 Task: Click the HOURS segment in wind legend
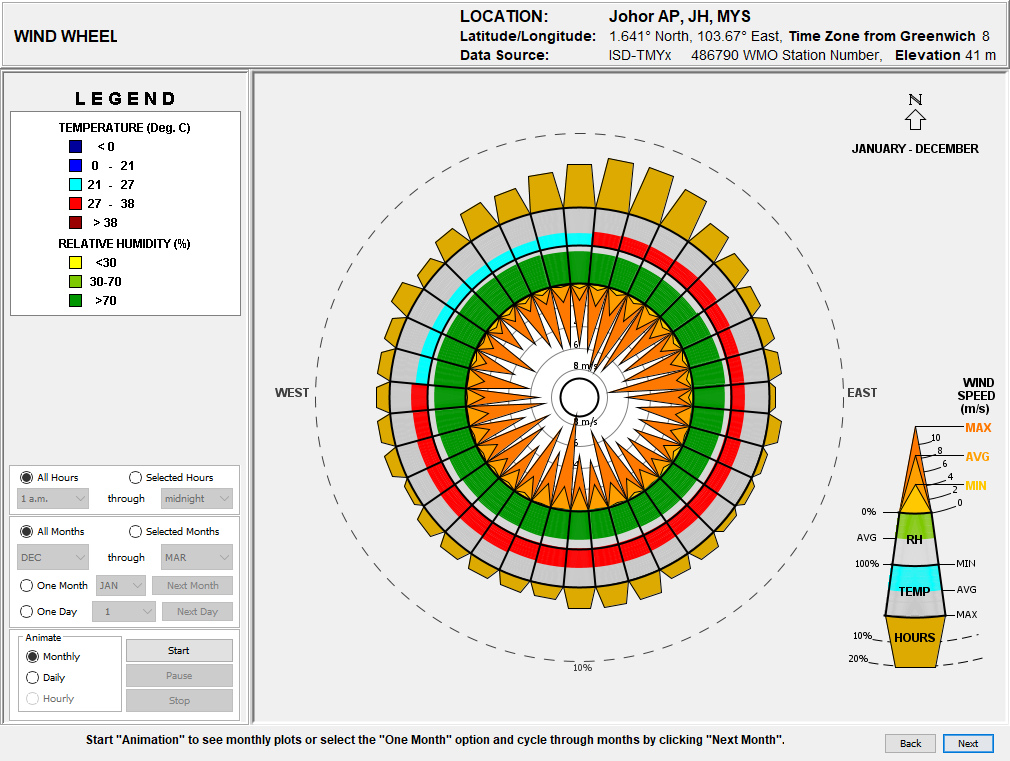tap(914, 638)
